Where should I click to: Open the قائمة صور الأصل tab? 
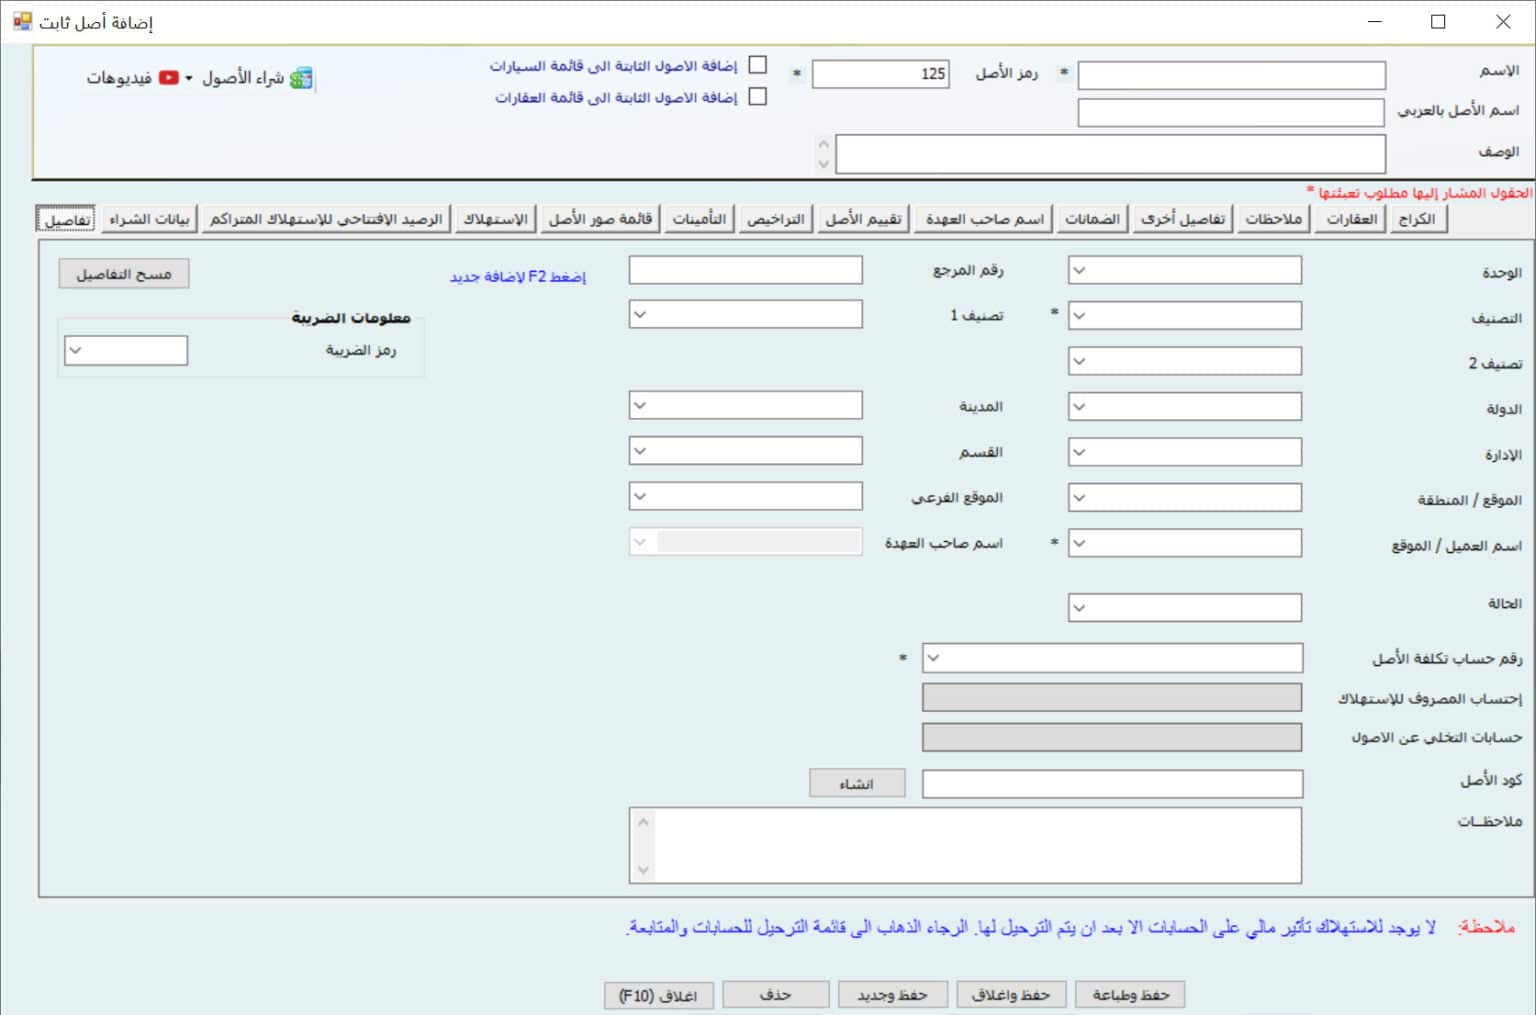[600, 219]
